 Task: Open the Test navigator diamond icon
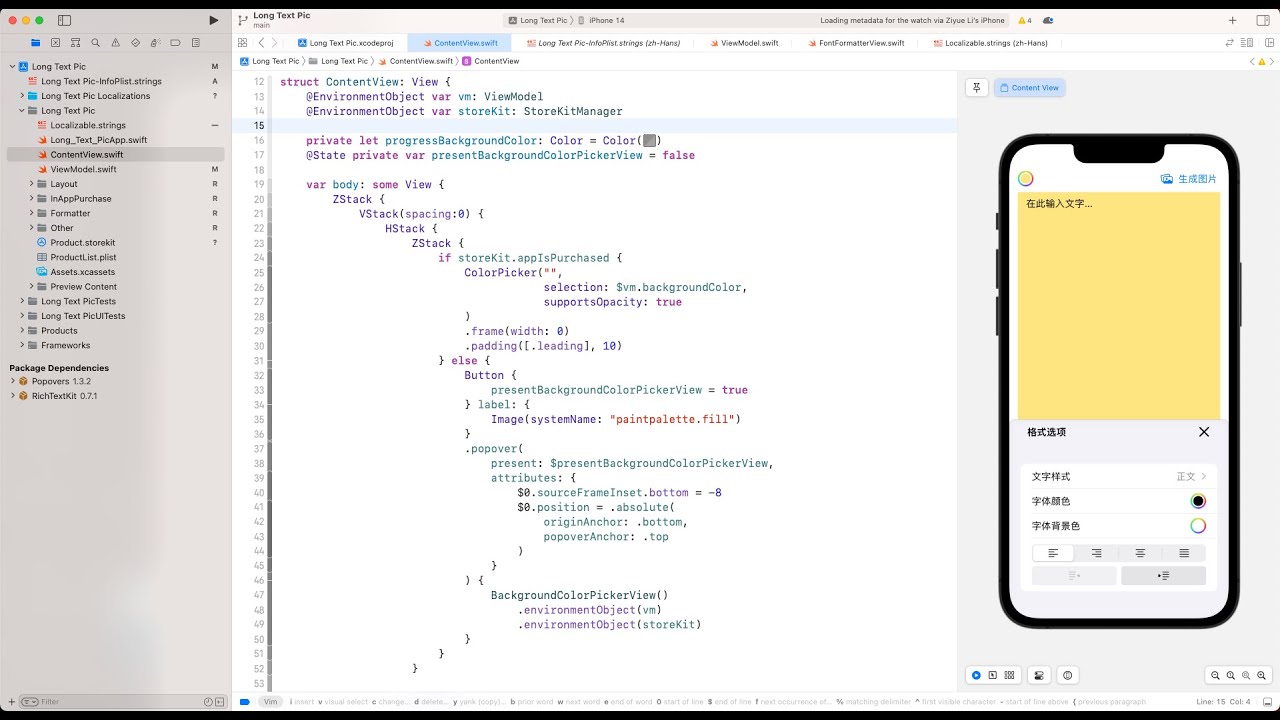tap(135, 43)
